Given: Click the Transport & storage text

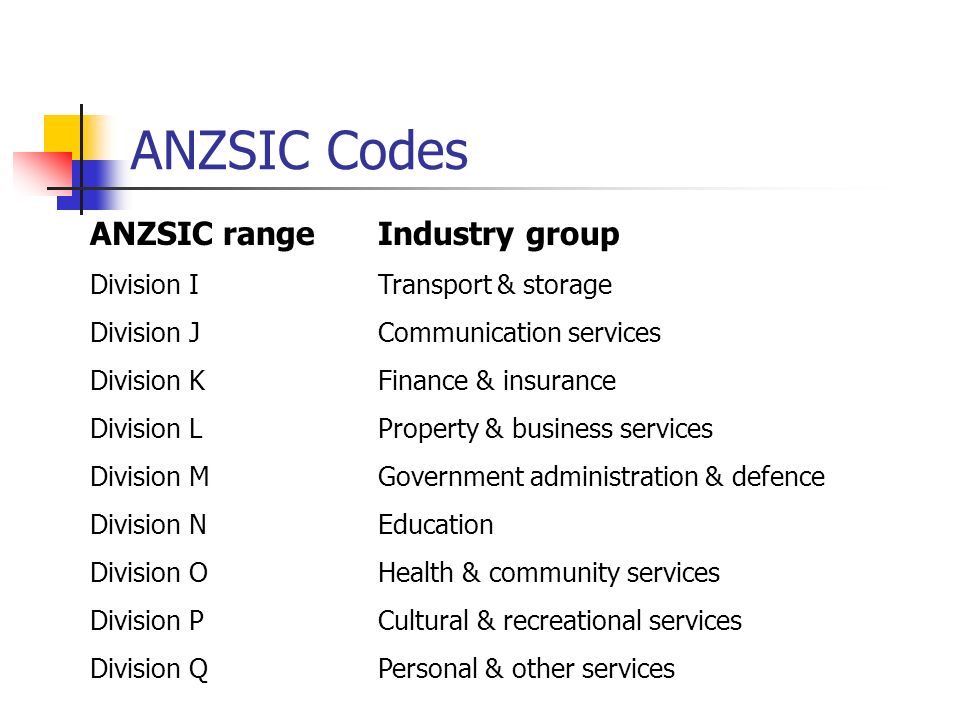Looking at the screenshot, I should [495, 285].
